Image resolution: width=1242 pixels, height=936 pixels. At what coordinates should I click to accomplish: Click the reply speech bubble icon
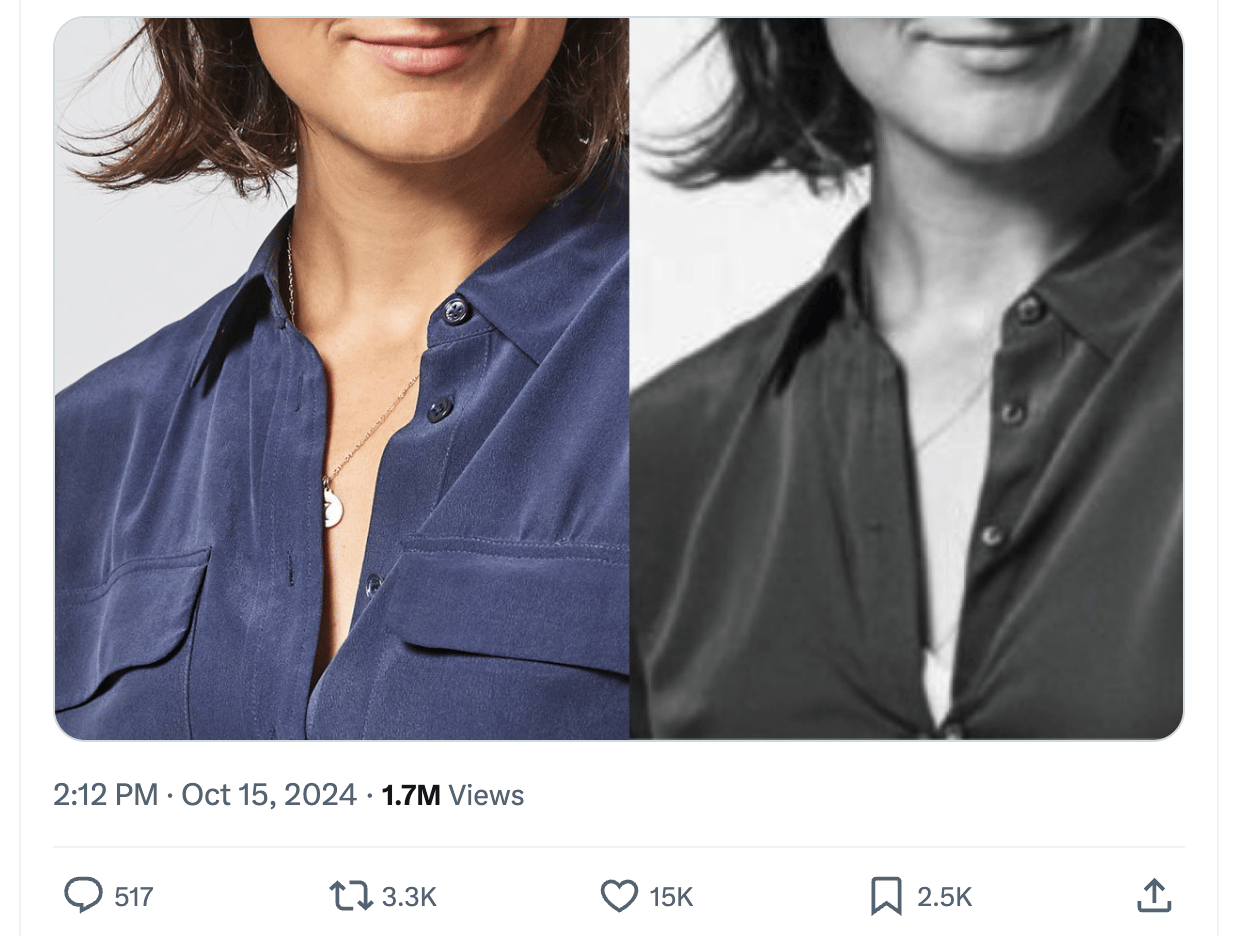[x=84, y=896]
